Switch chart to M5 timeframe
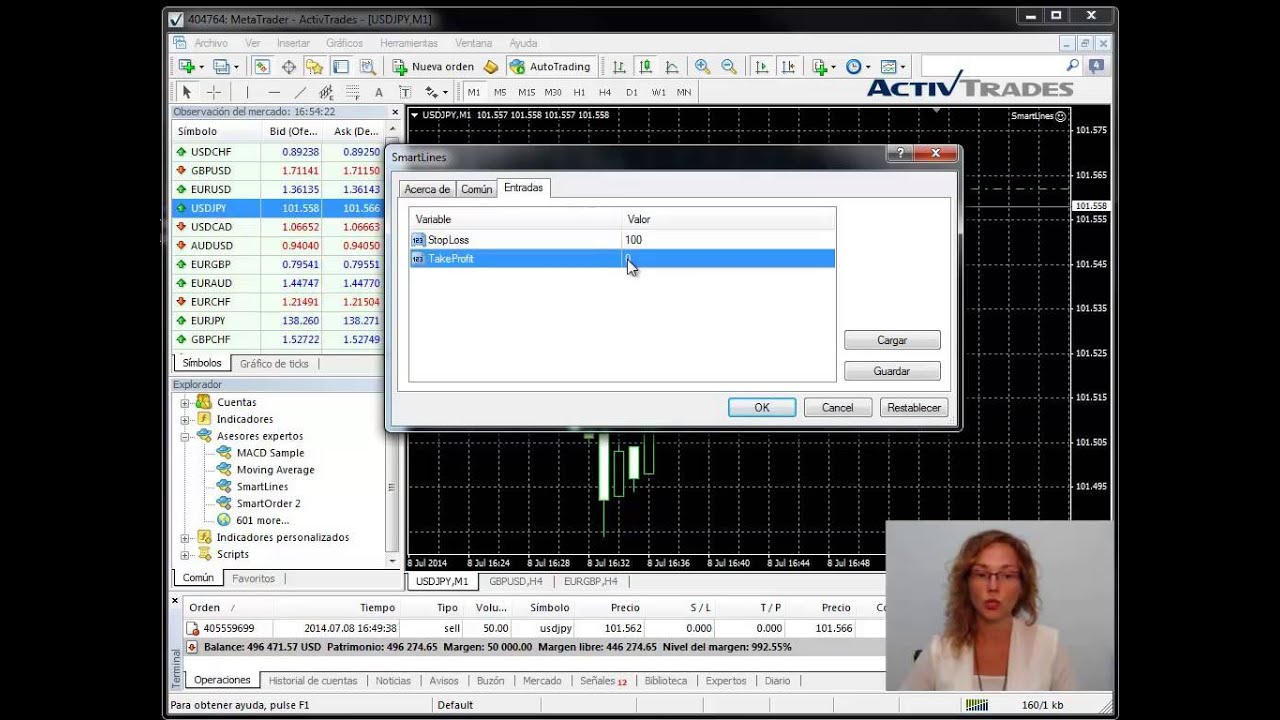 pos(500,92)
